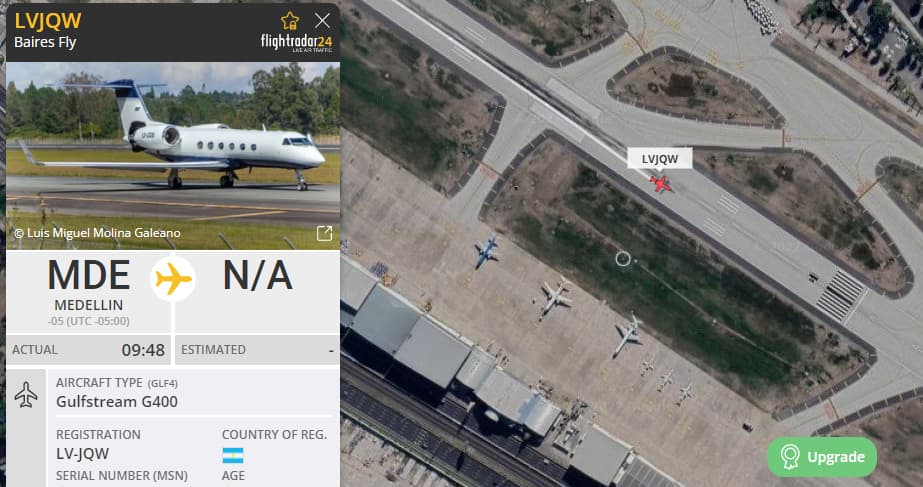Select the LV-JQW registration text
Viewport: 923px width, 487px height.
(x=82, y=454)
